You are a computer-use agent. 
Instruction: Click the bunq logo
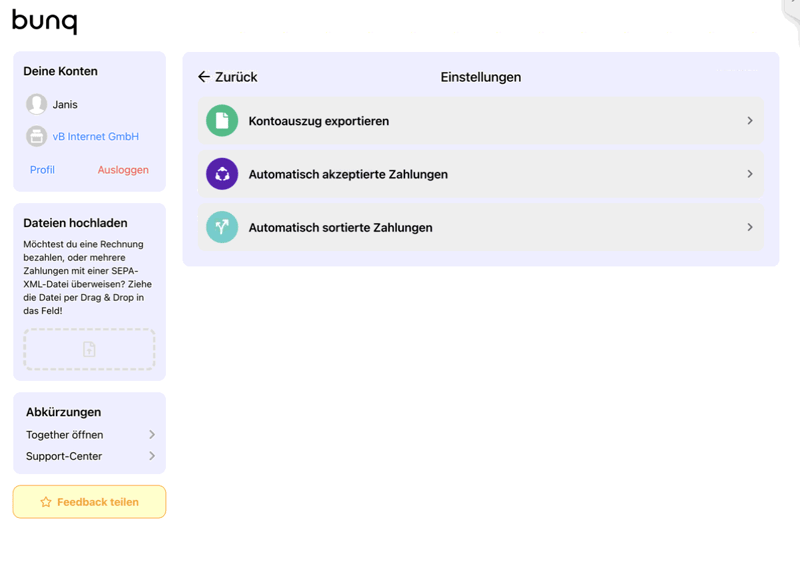[x=44, y=21]
